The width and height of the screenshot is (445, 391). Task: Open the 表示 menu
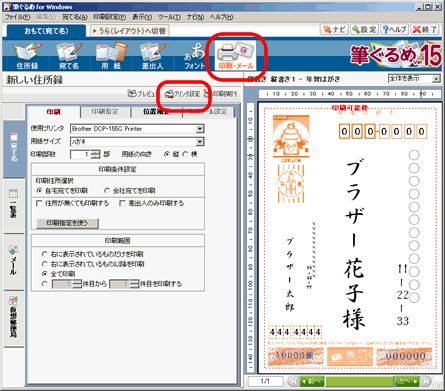pos(142,17)
